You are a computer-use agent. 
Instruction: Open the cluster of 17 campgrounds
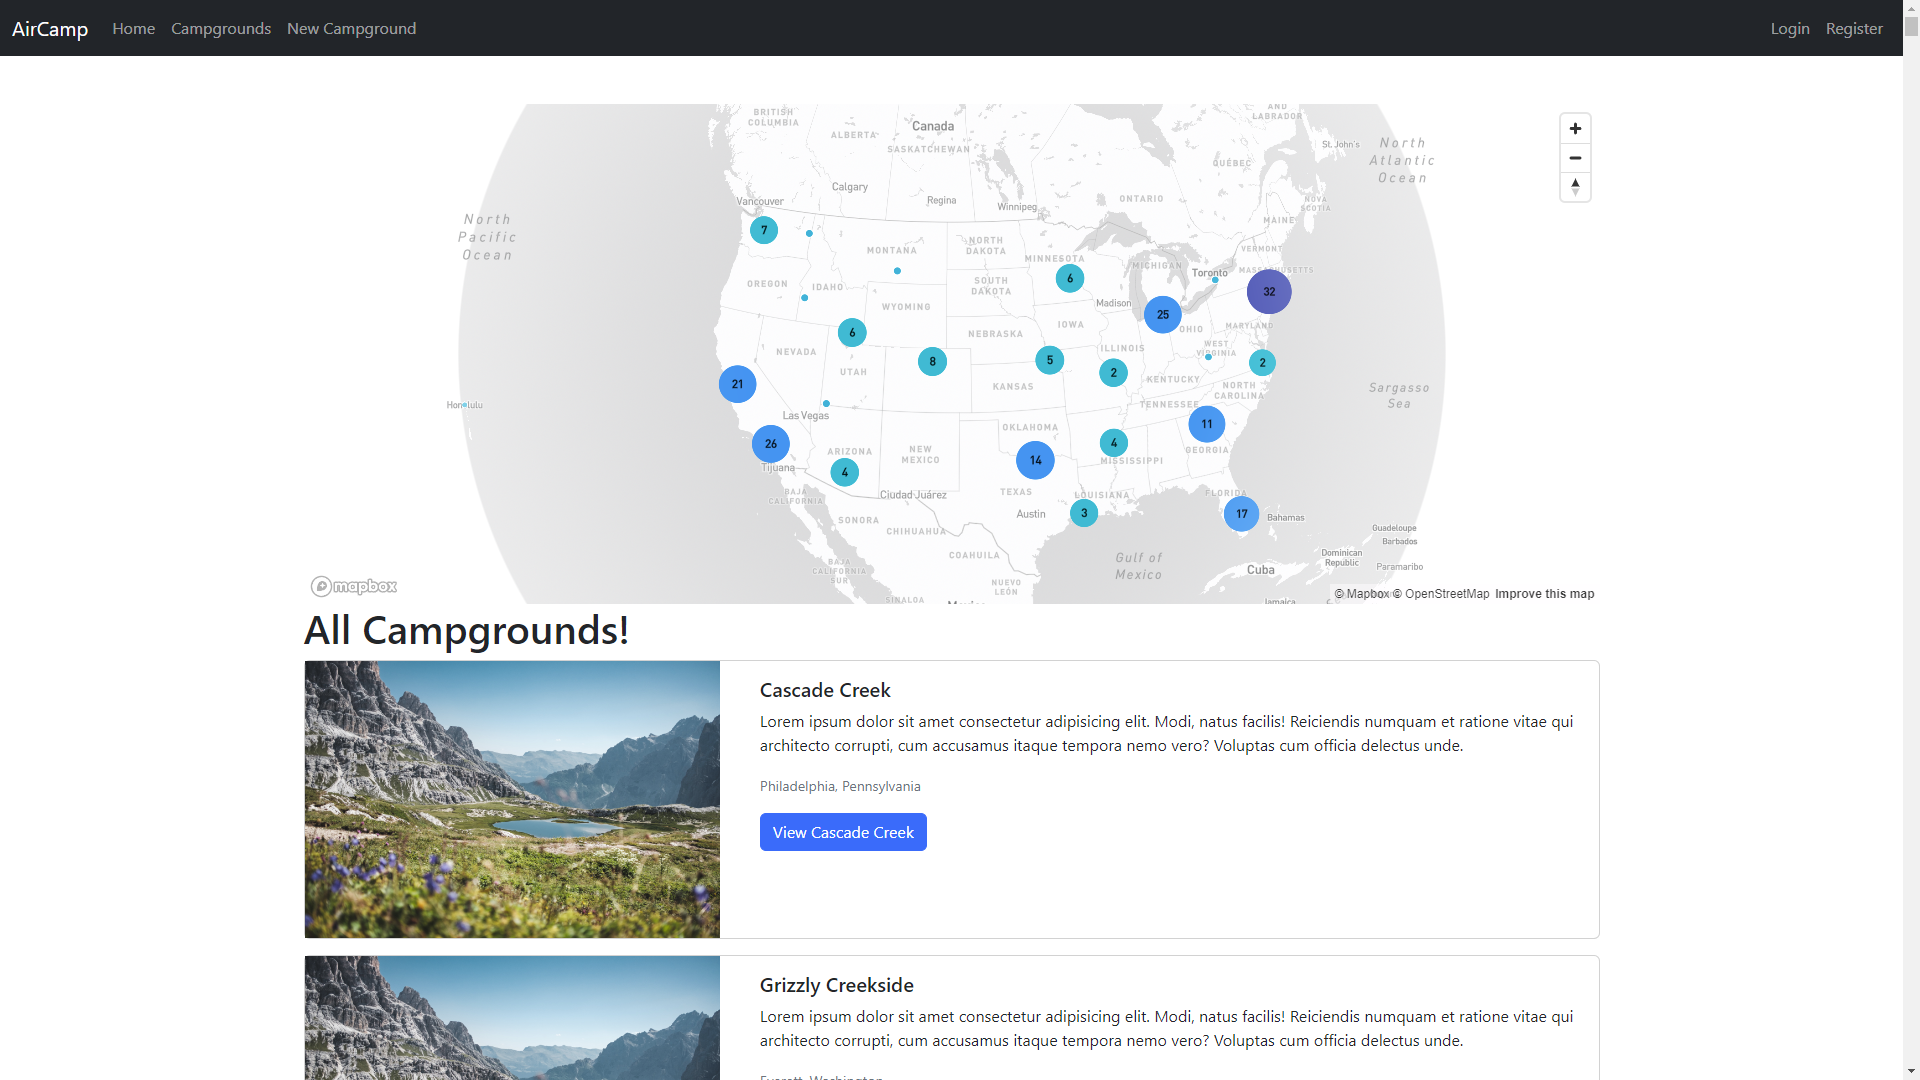[x=1241, y=514]
